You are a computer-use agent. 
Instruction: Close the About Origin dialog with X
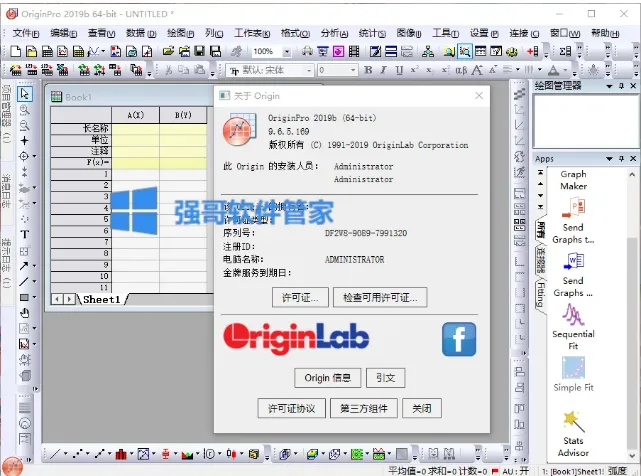pos(479,96)
